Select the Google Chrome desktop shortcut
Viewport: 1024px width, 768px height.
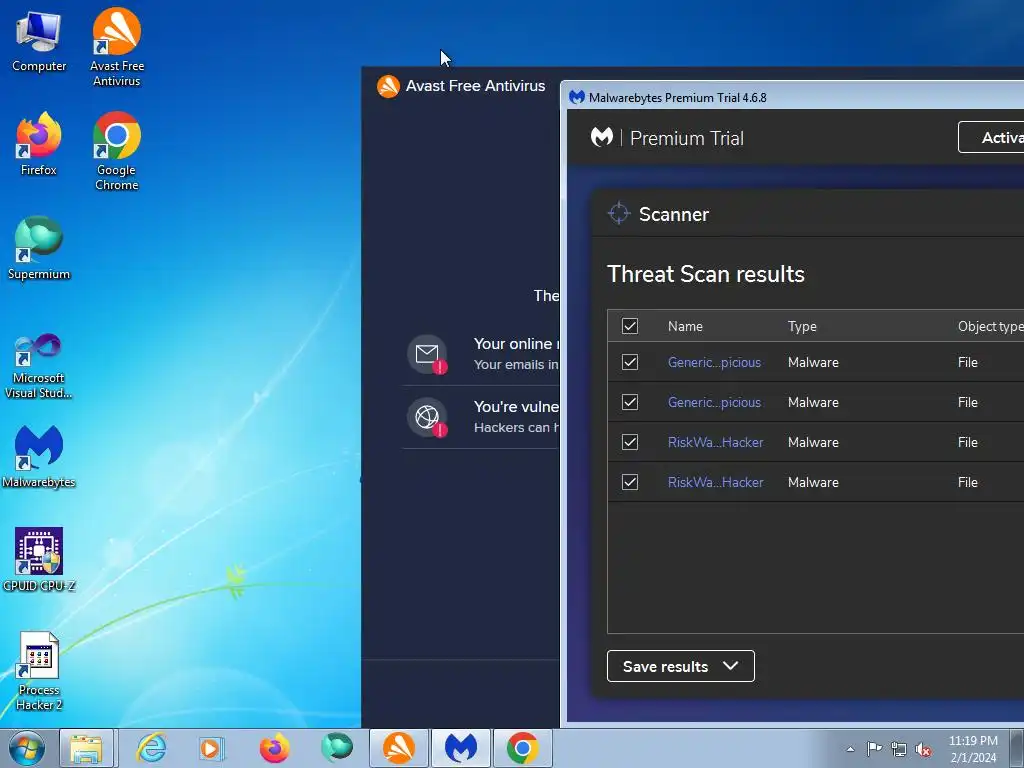click(117, 151)
